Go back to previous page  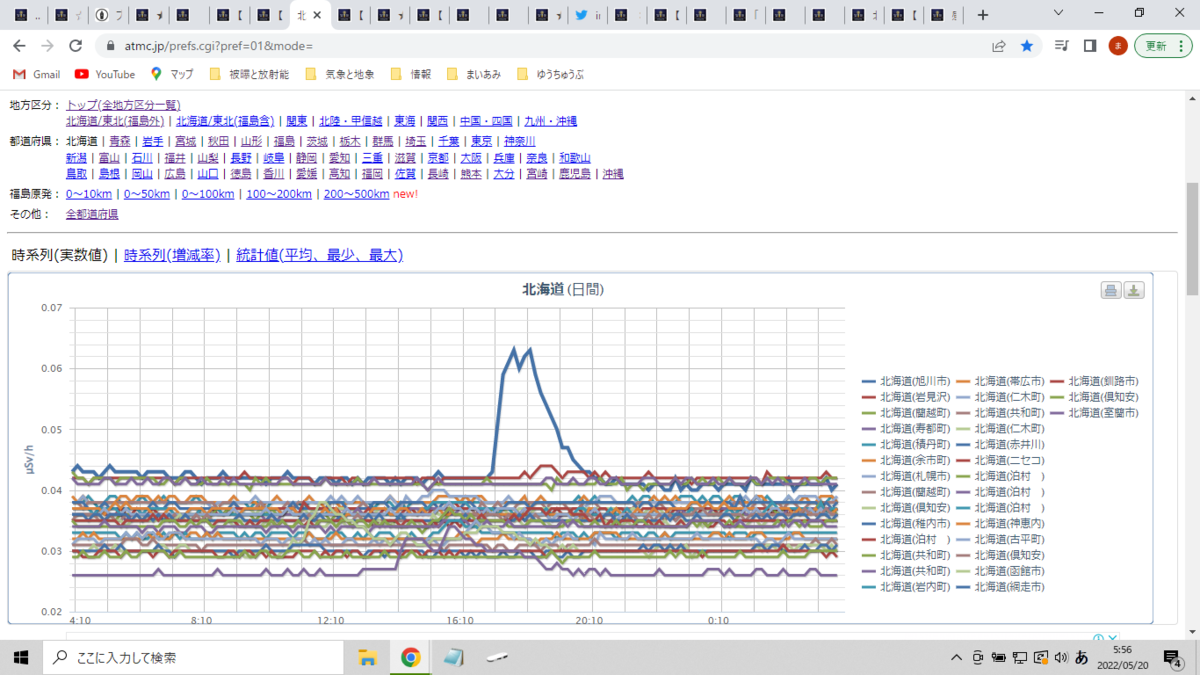click(19, 46)
